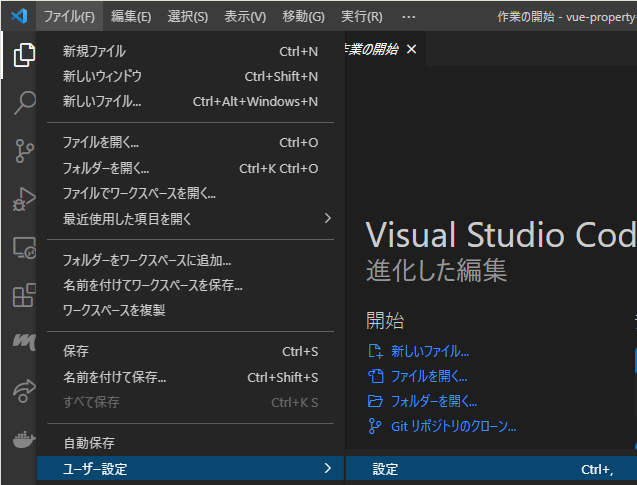The image size is (637, 485).
Task: Open the Source Control view icon
Action: 24,151
